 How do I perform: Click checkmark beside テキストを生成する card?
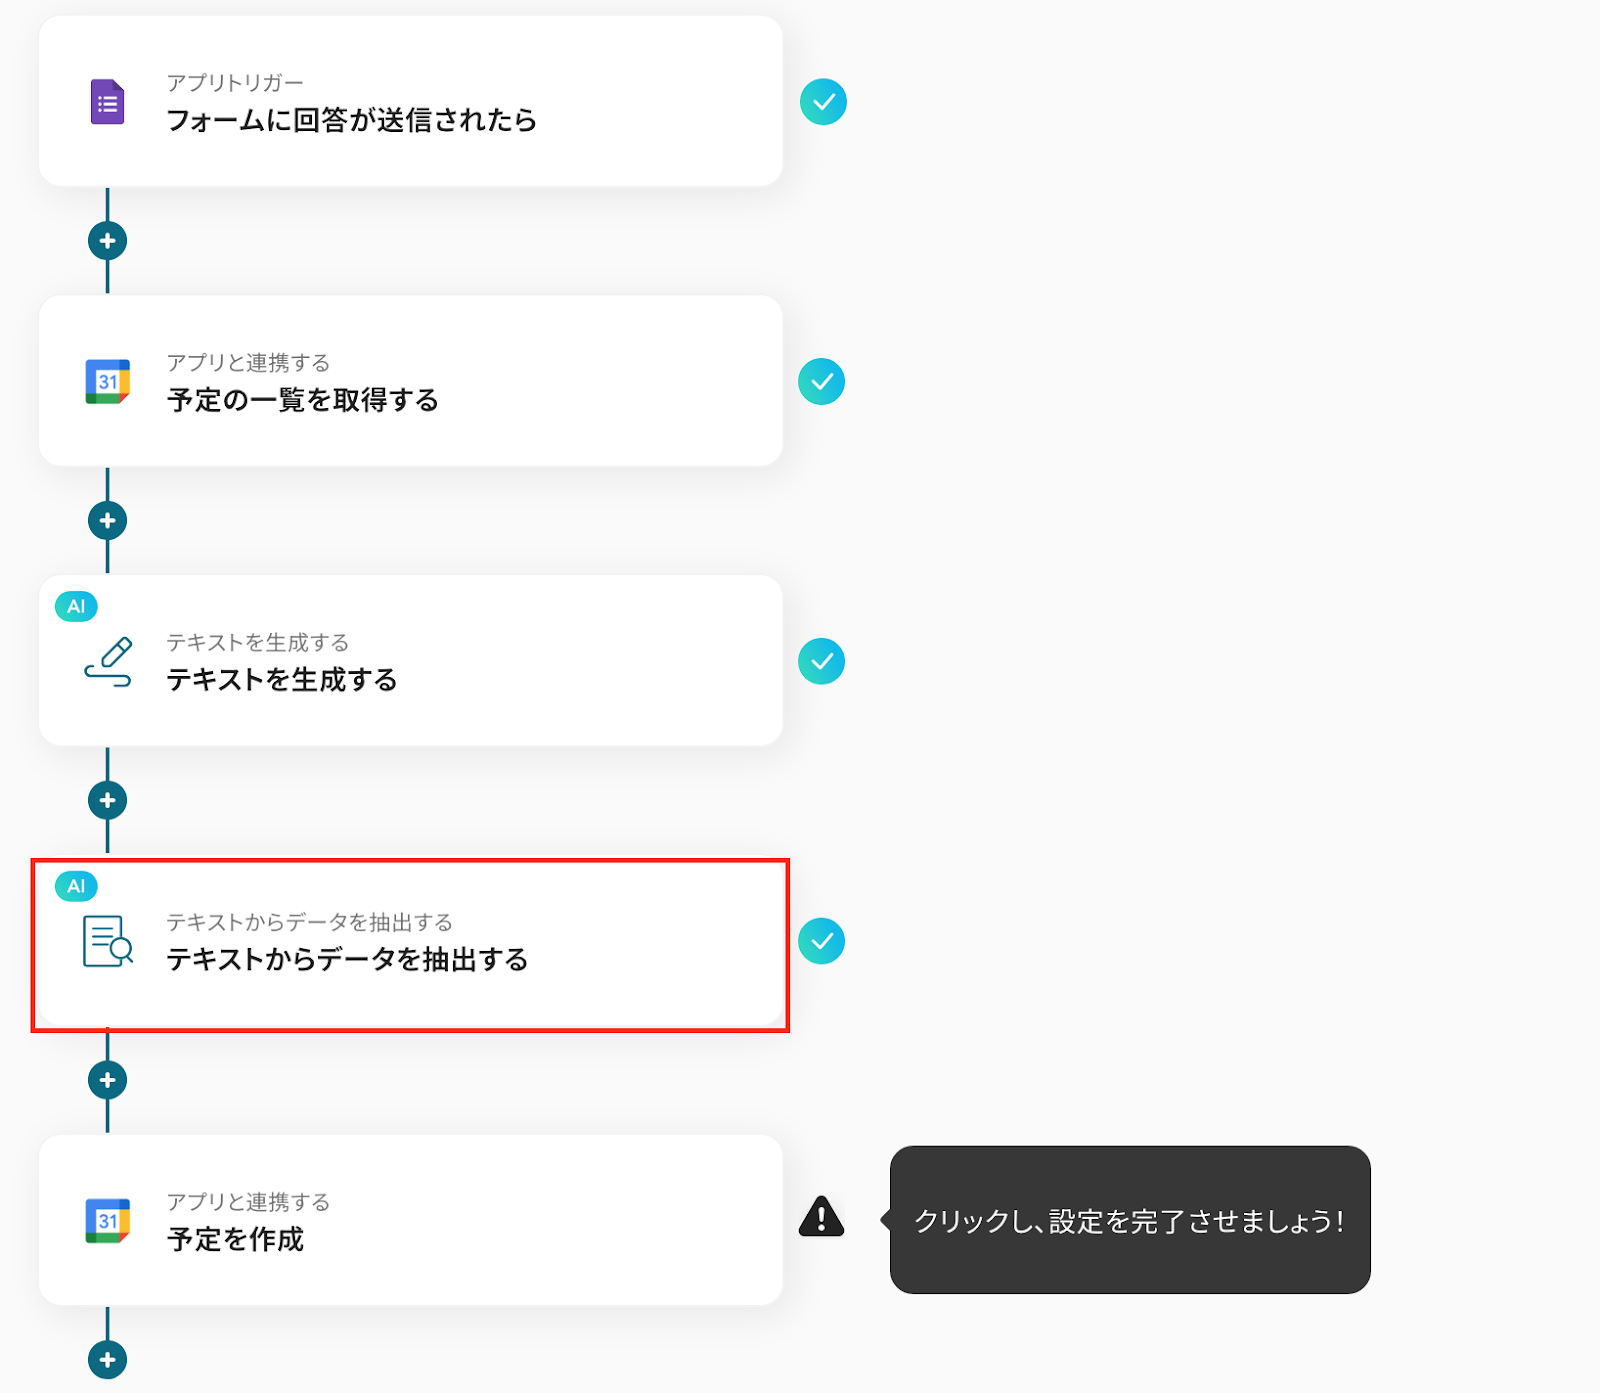821,662
